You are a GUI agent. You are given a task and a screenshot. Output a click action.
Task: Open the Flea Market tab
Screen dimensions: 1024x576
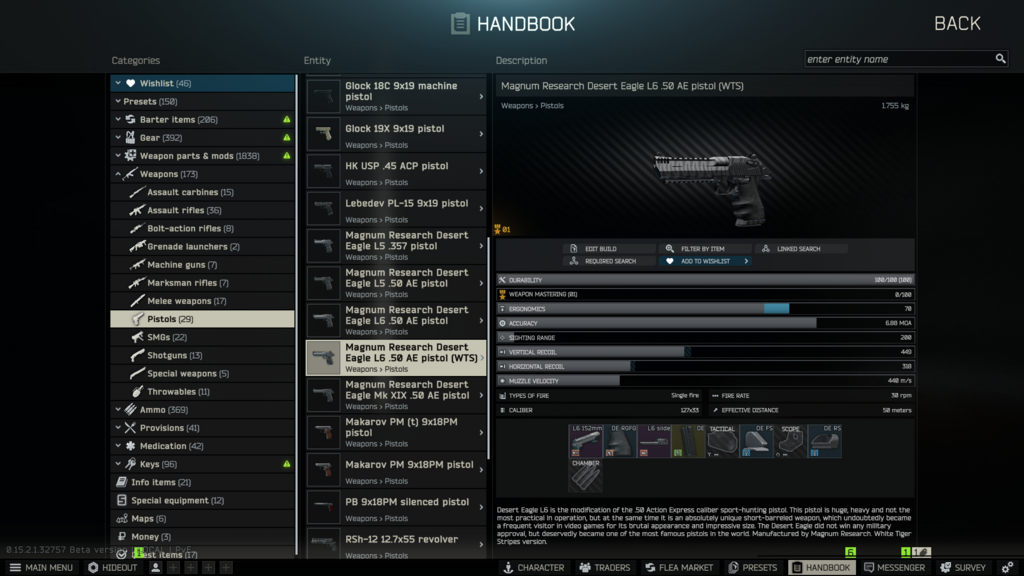679,567
